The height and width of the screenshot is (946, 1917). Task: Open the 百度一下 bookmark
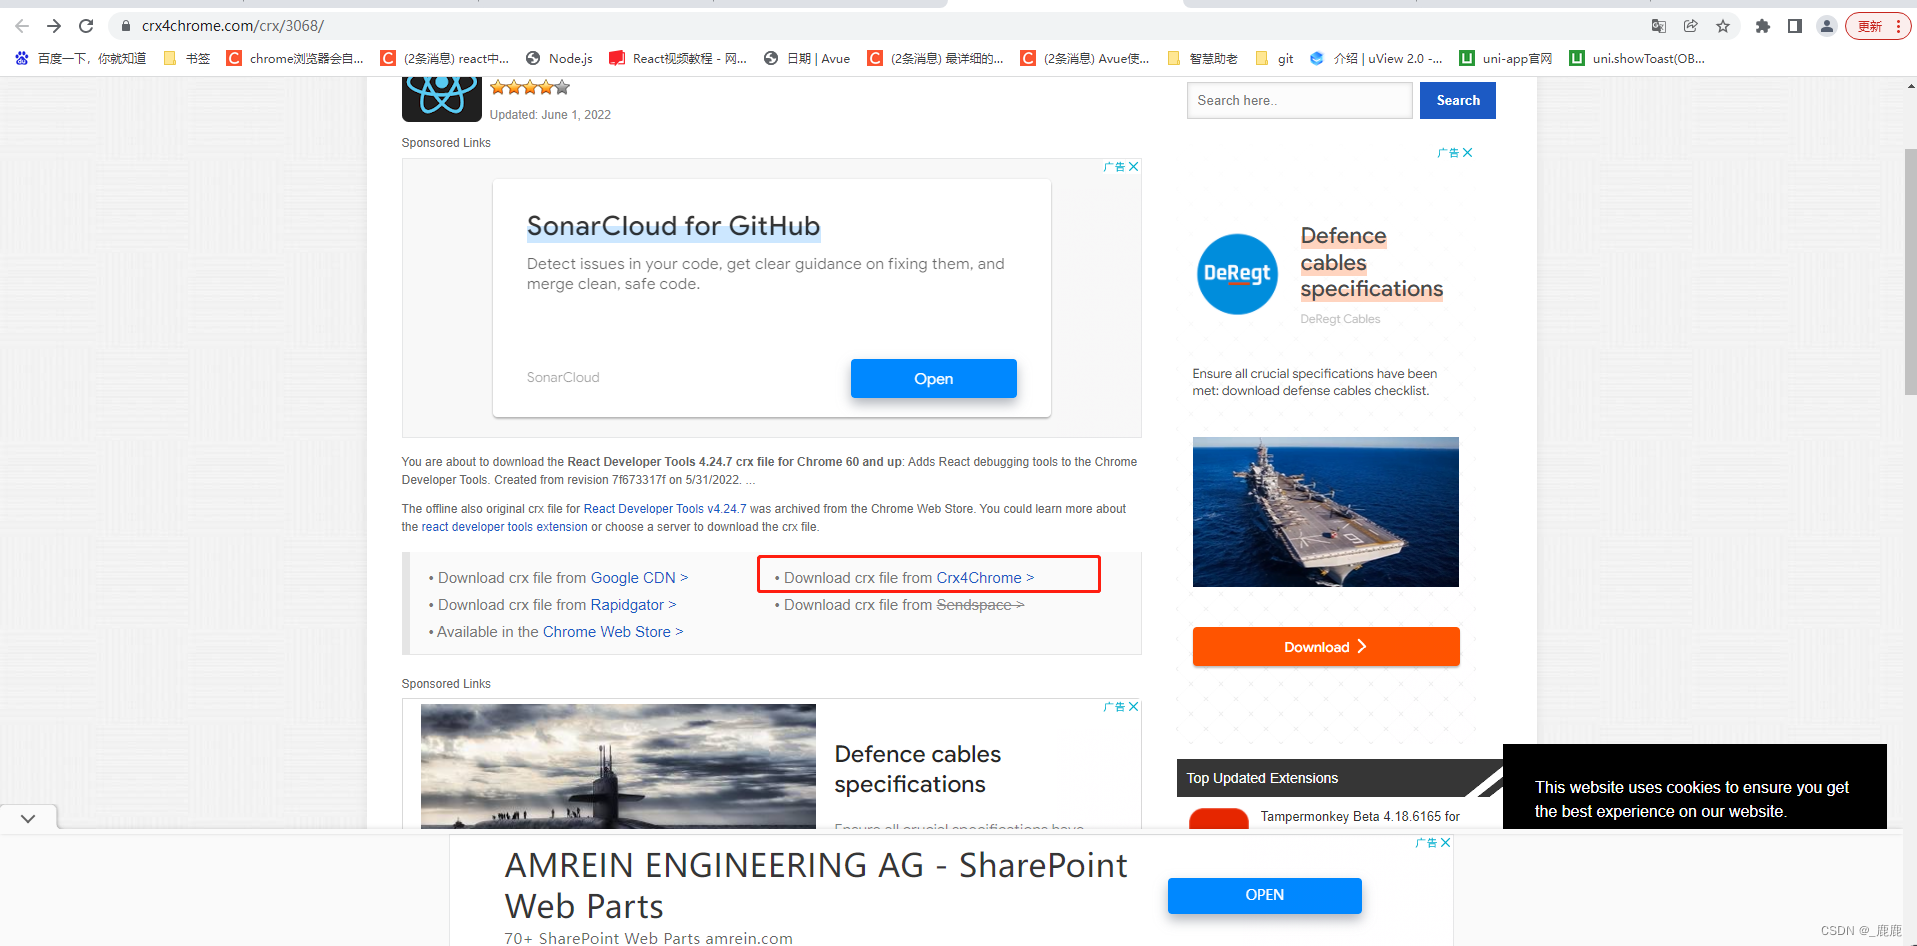pyautogui.click(x=81, y=59)
